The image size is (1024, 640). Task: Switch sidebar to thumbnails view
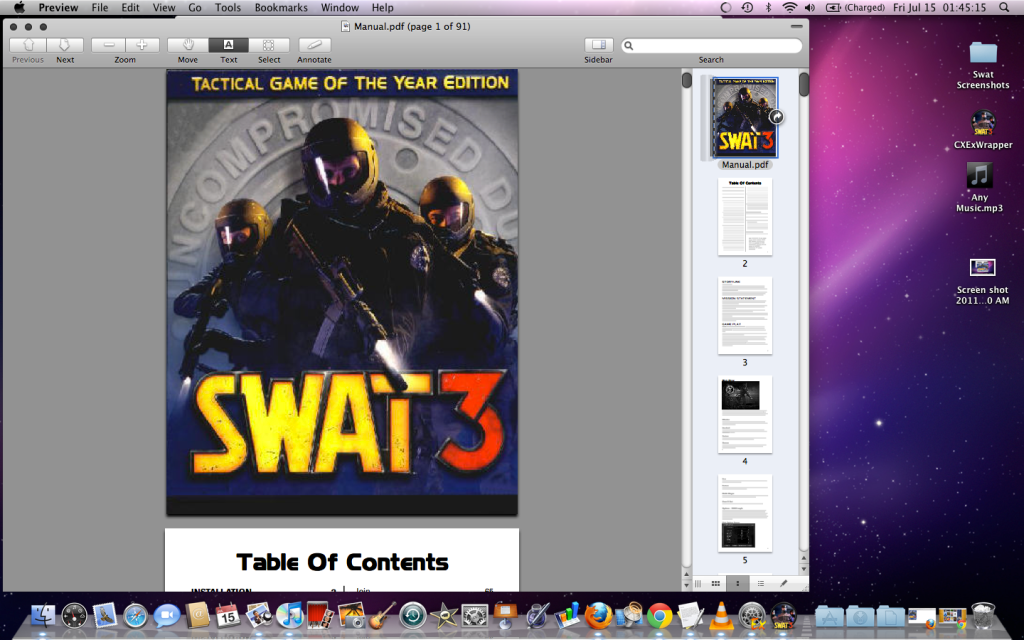[738, 583]
